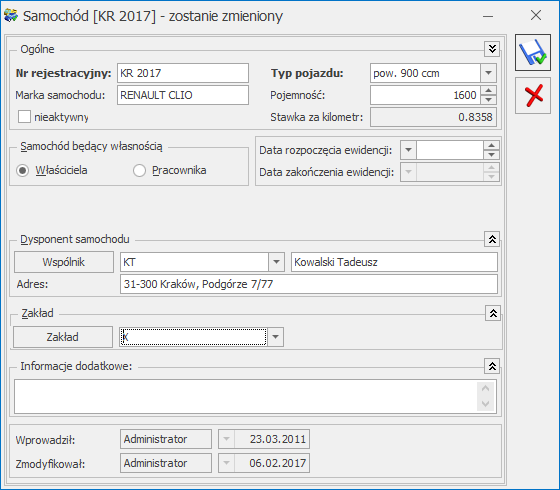Increase the Data rozpoczęcia ewidencji date spinner
The width and height of the screenshot is (560, 490).
(491, 145)
